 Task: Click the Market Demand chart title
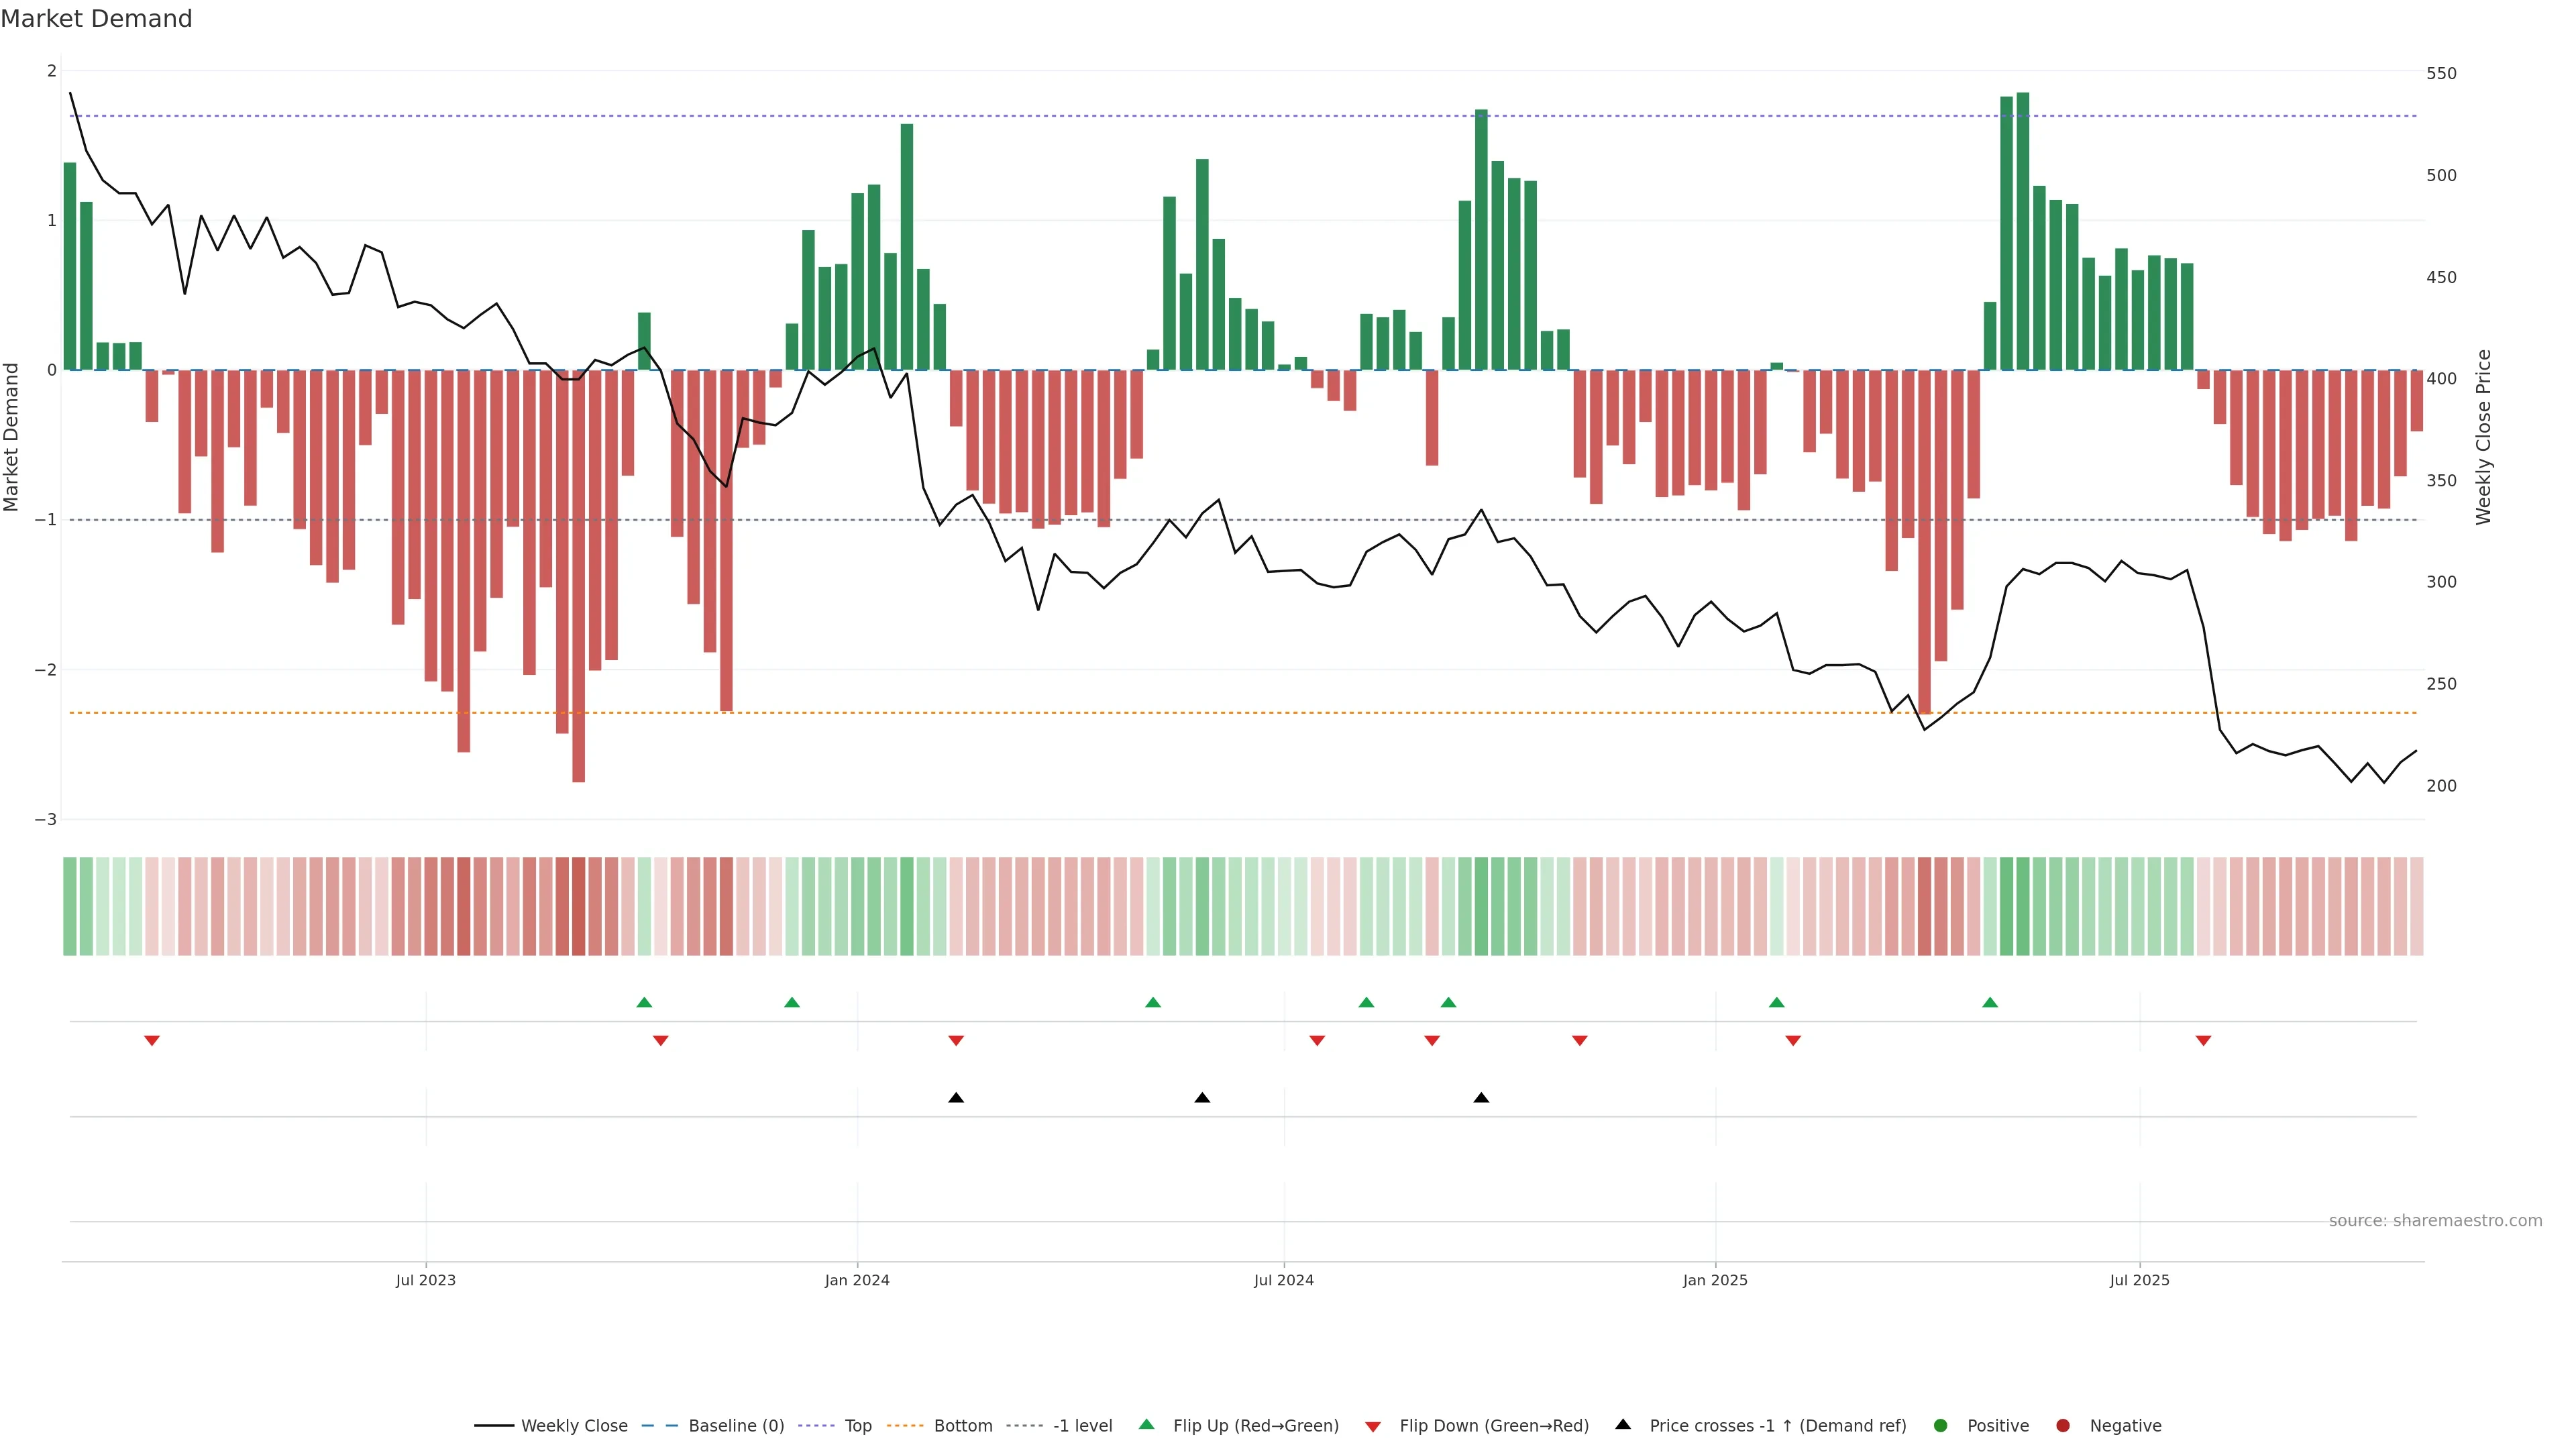click(x=96, y=19)
